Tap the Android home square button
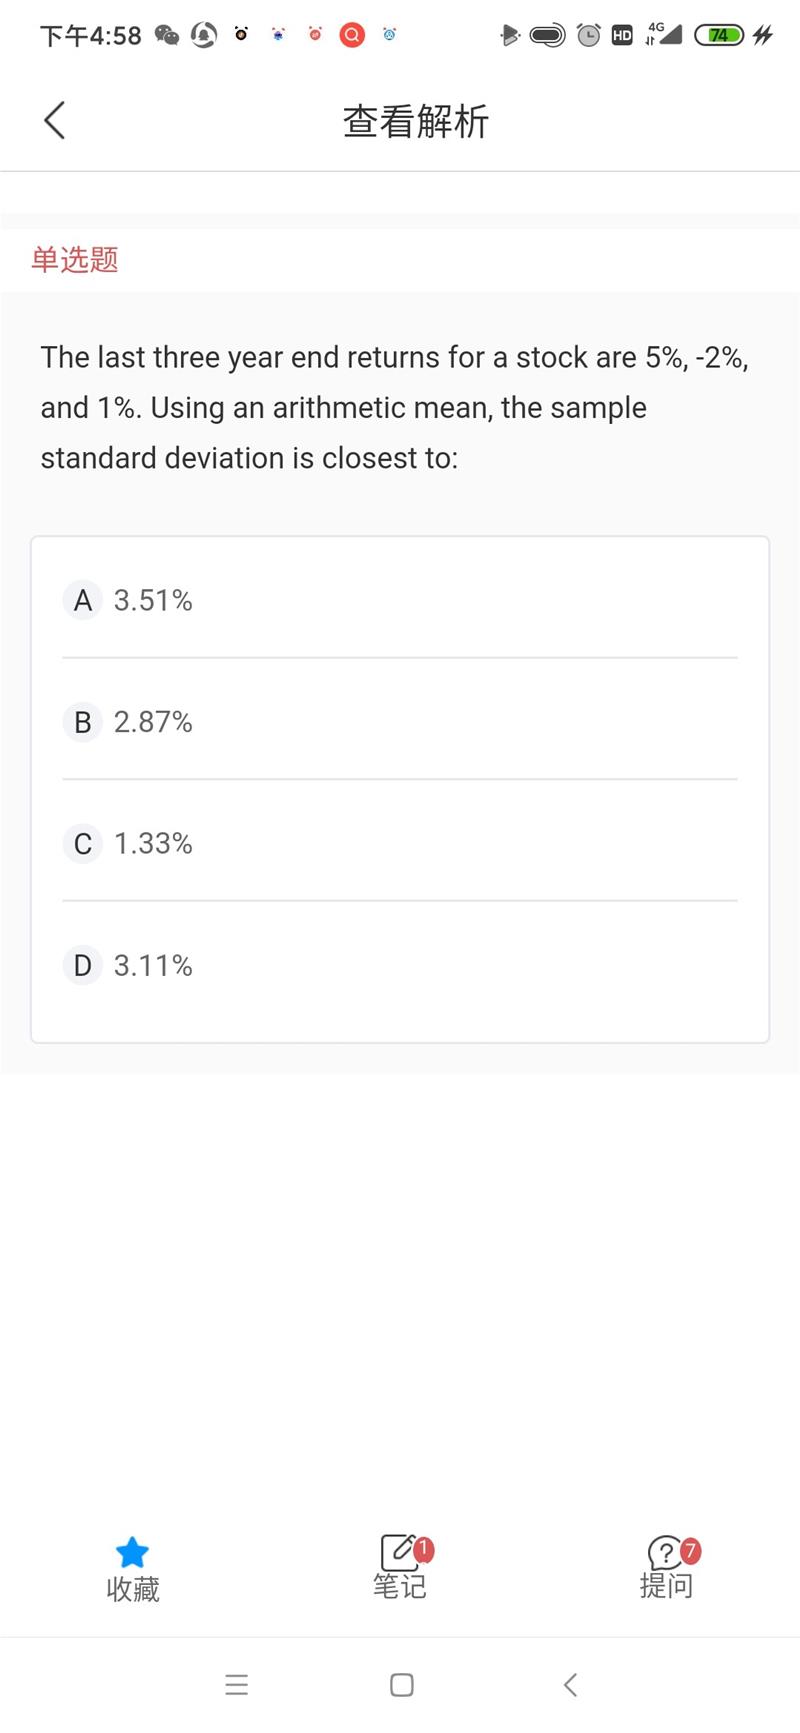 [402, 1685]
